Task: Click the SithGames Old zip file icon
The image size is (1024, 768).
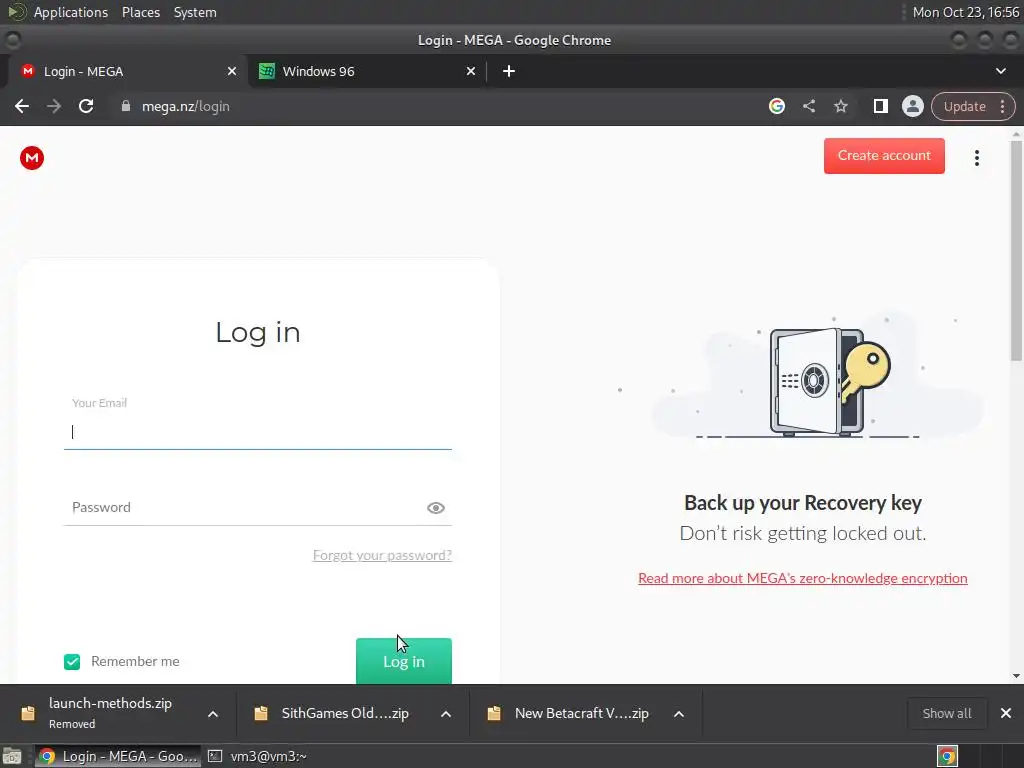Action: coord(261,713)
